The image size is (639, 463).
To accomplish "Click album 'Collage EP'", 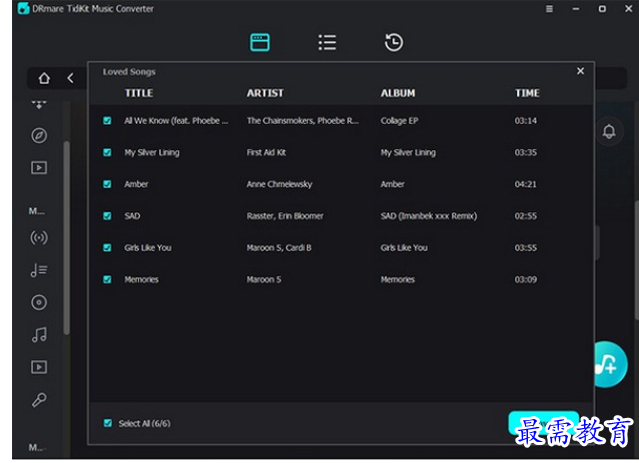I will click(x=399, y=121).
